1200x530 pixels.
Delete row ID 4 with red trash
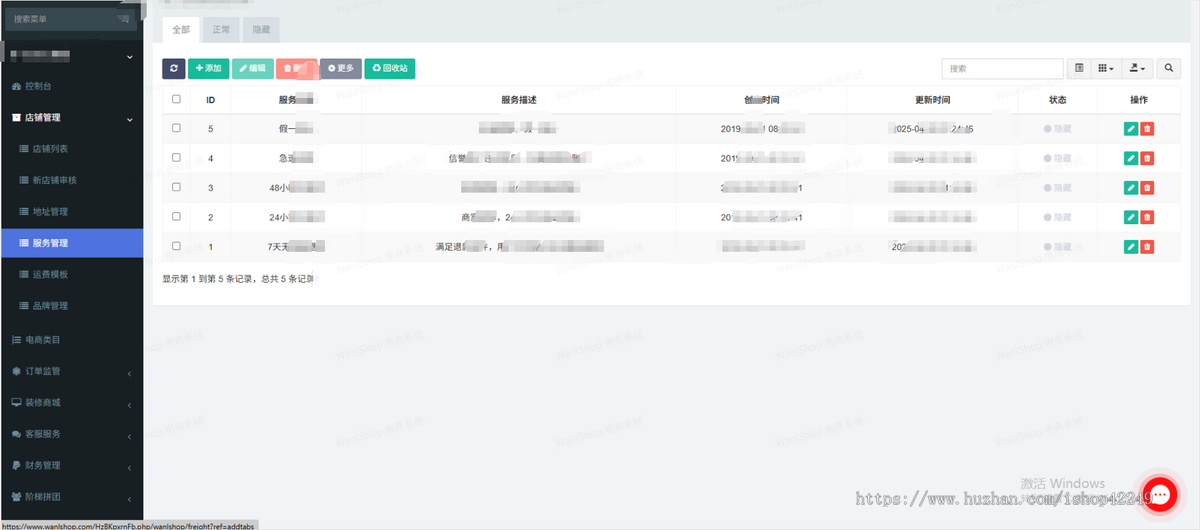pos(1147,158)
